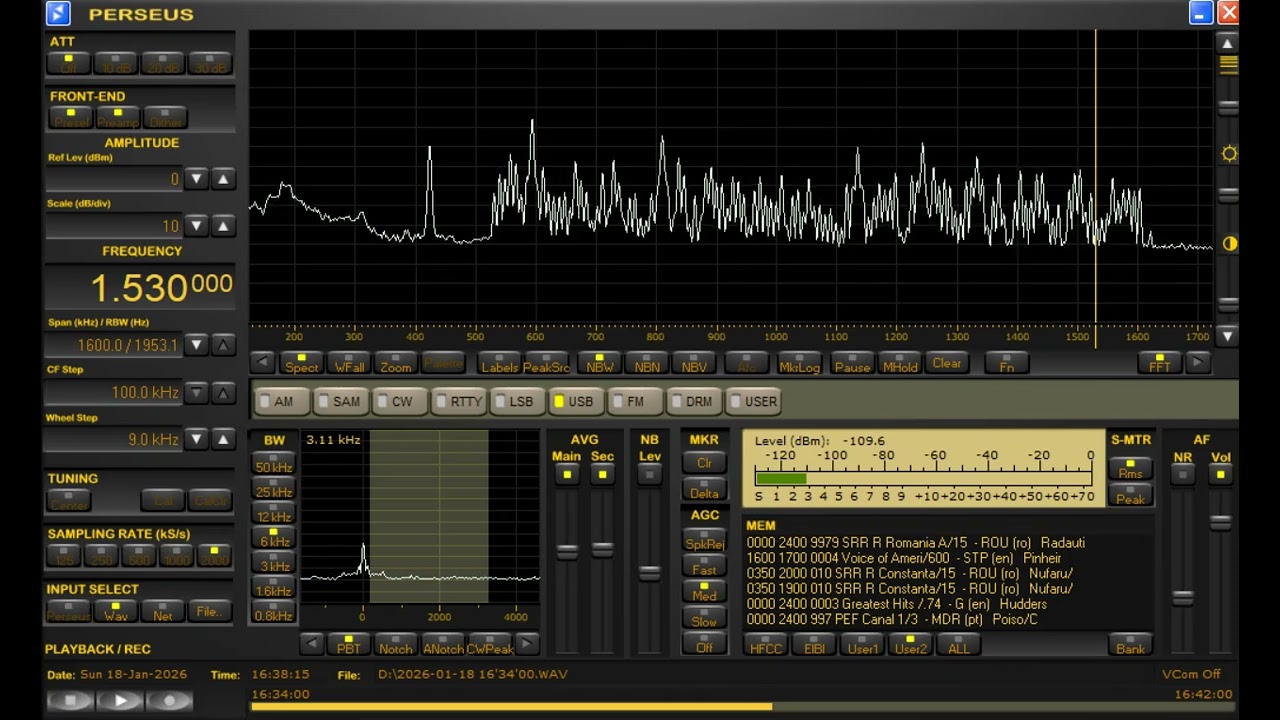Decrease Wheel Step with down arrow
This screenshot has width=1280, height=720.
point(197,439)
